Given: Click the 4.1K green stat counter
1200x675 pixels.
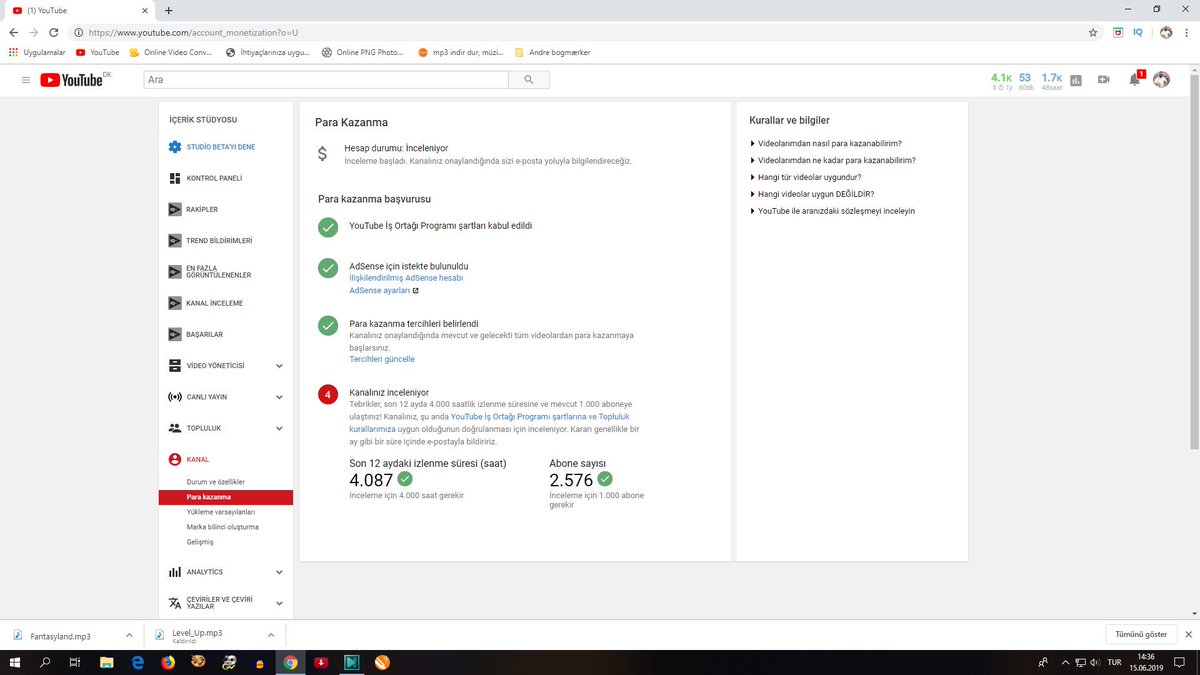Looking at the screenshot, I should click(x=1001, y=80).
